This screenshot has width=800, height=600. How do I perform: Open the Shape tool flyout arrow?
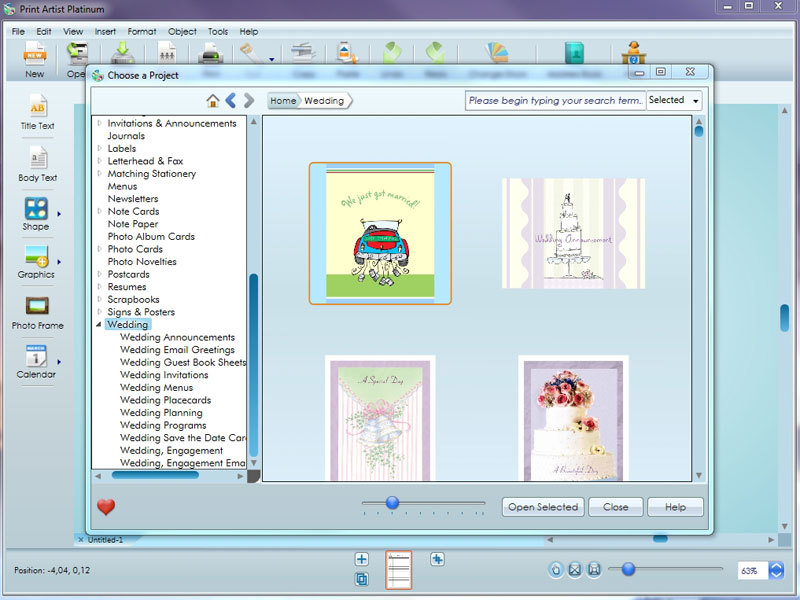59,214
